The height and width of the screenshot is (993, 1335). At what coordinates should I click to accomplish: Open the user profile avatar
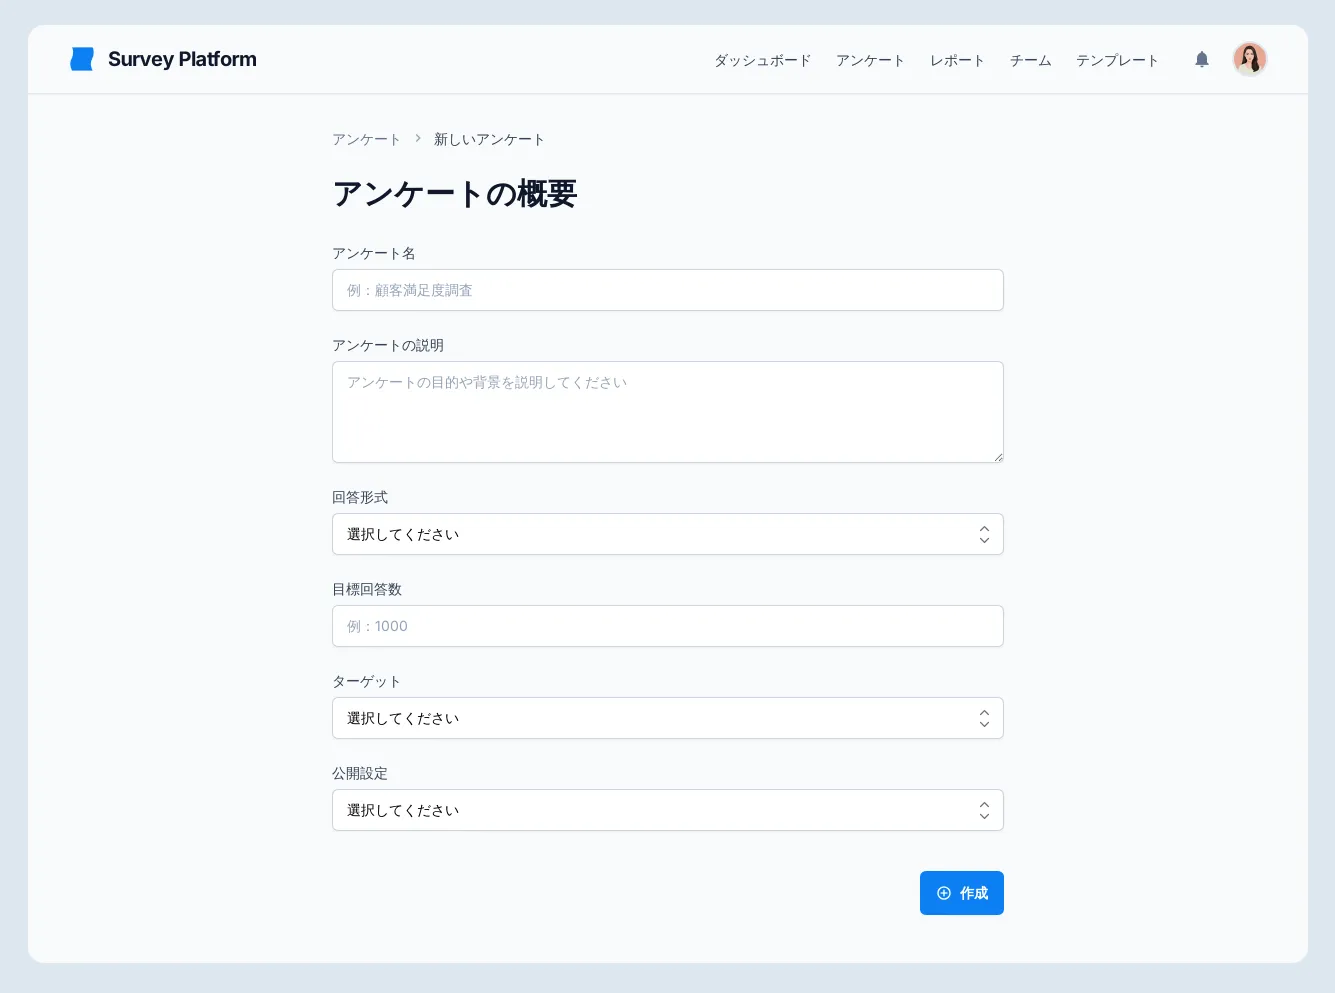tap(1249, 59)
